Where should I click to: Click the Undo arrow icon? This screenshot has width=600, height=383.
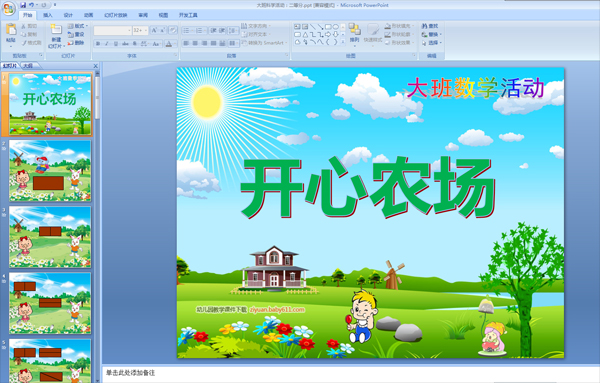click(x=32, y=5)
